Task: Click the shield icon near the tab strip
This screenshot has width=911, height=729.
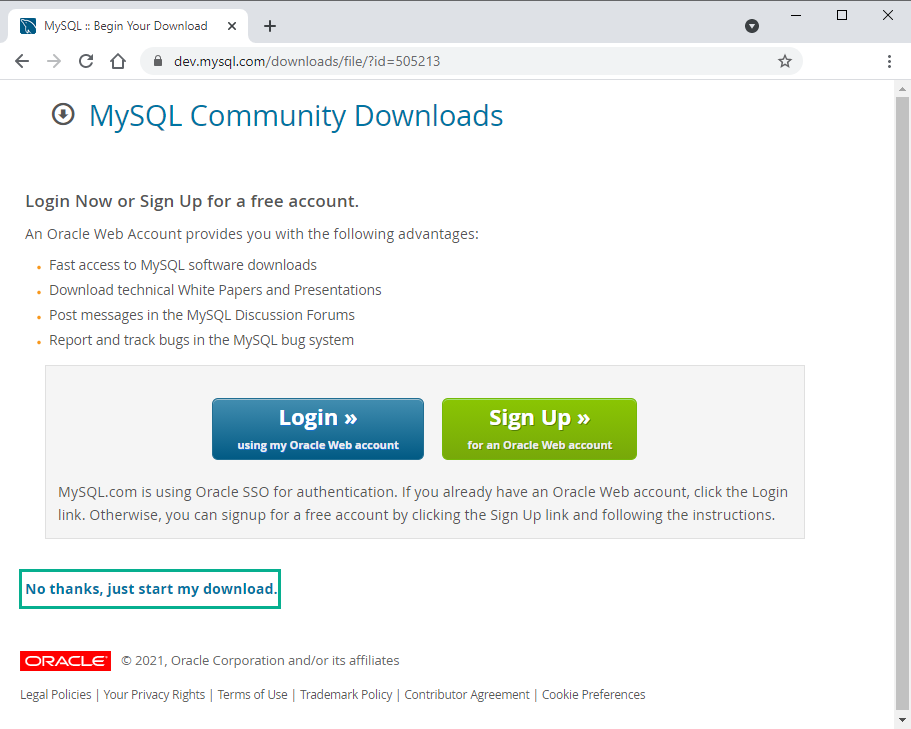Action: pos(751,26)
